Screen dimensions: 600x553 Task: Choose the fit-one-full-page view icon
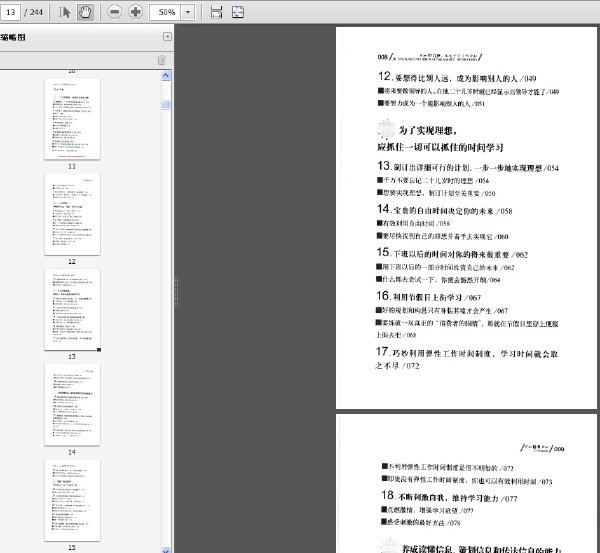click(x=238, y=12)
